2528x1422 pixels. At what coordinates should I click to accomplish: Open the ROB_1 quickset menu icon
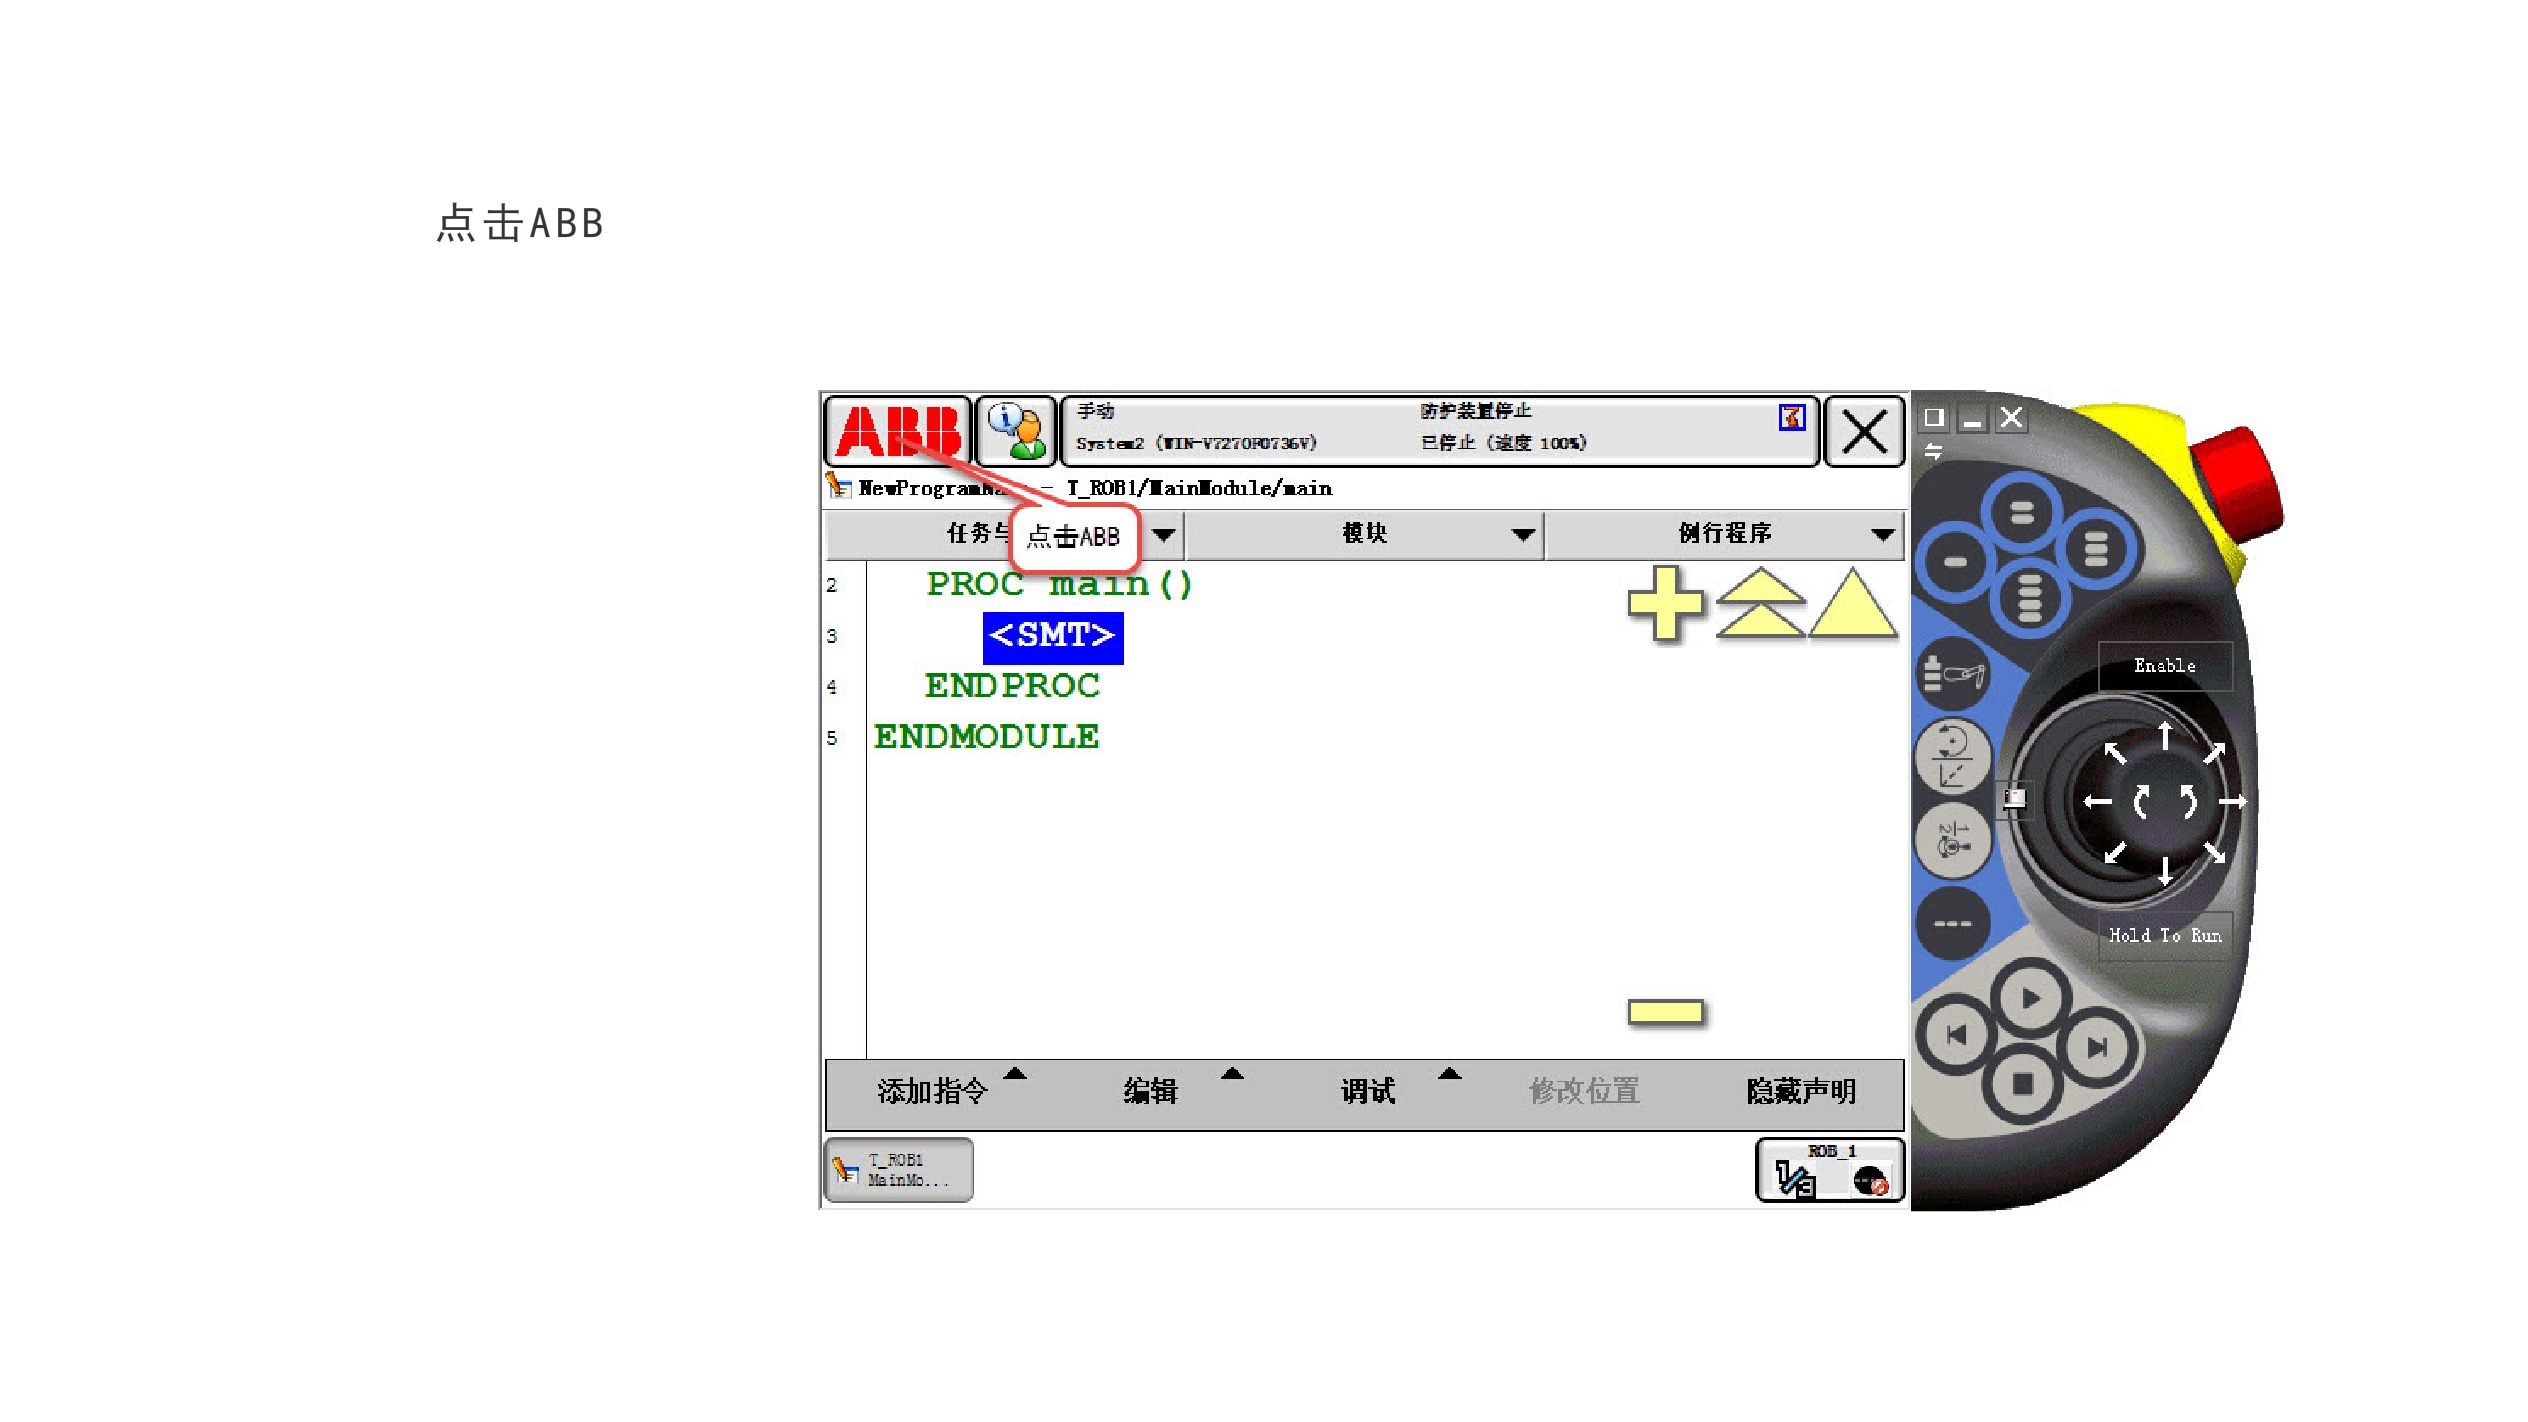click(x=1830, y=1170)
